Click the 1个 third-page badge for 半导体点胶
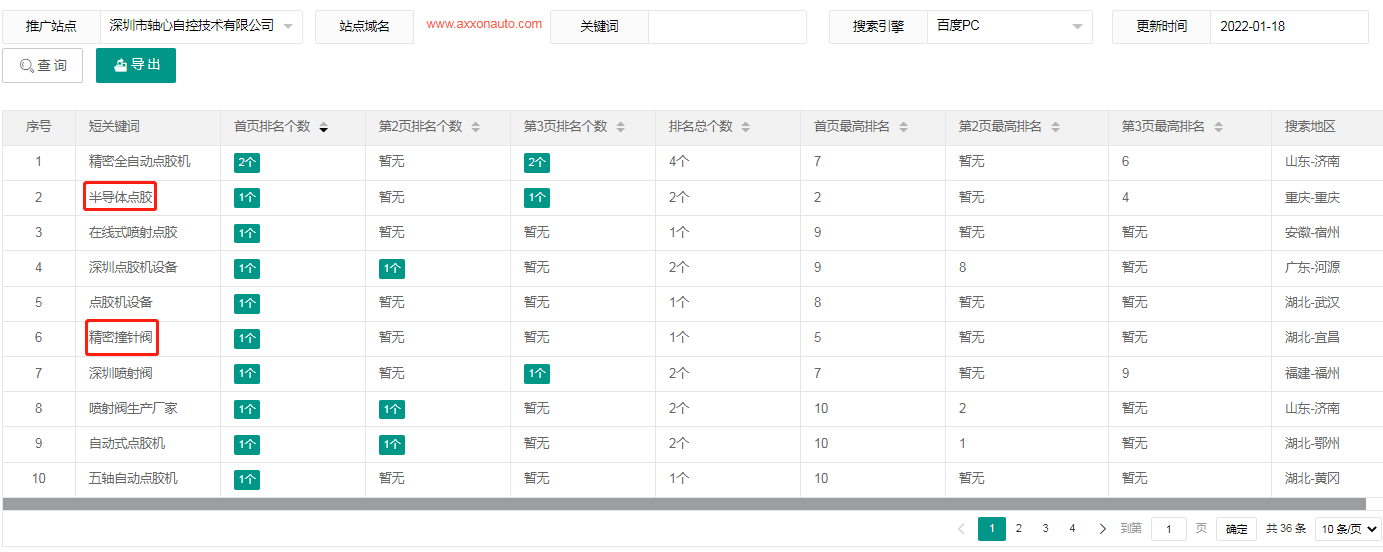The width and height of the screenshot is (1383, 552). [537, 198]
